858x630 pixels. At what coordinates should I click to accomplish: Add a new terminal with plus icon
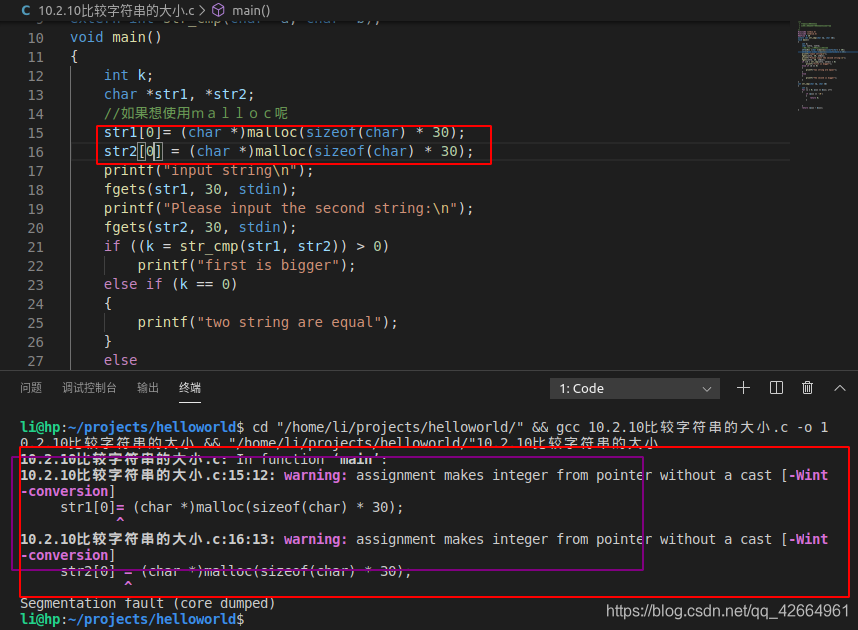point(743,388)
